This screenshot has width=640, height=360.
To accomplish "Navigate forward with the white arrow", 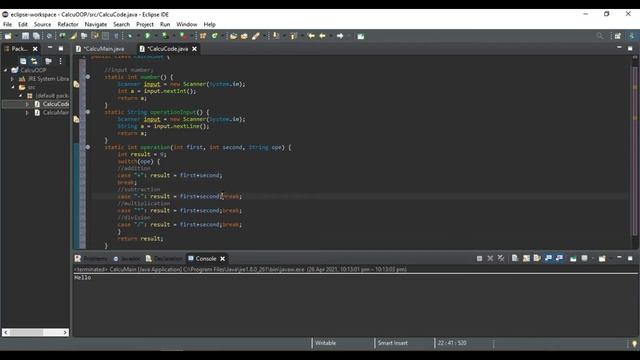I will [340, 36].
